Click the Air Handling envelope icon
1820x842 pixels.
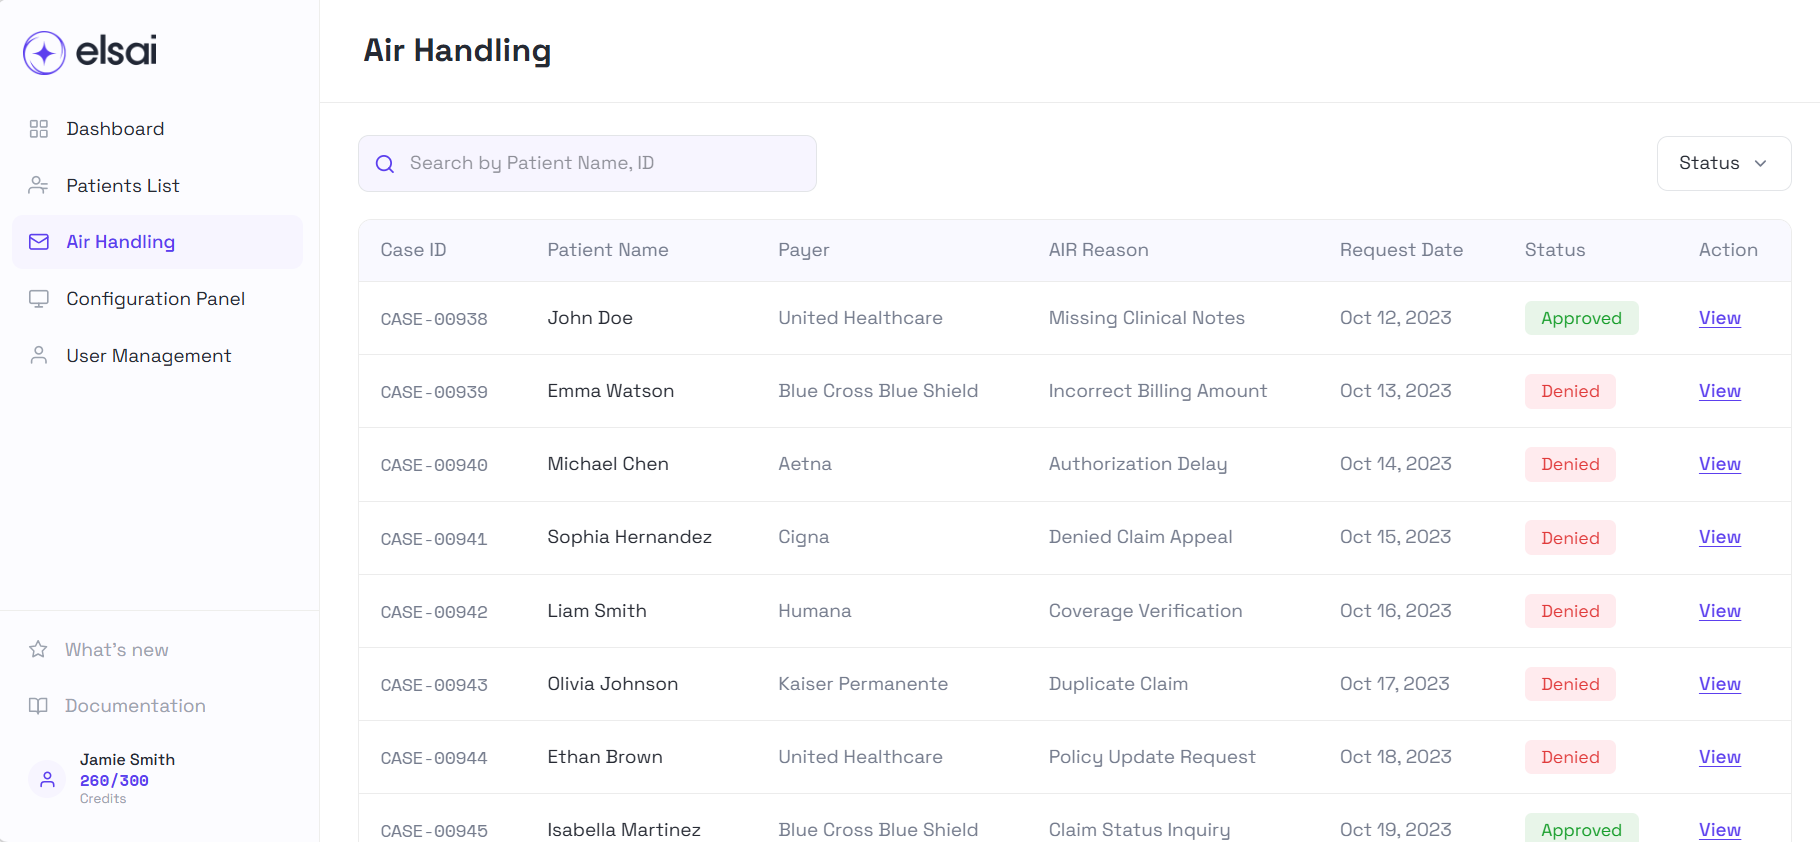39,242
